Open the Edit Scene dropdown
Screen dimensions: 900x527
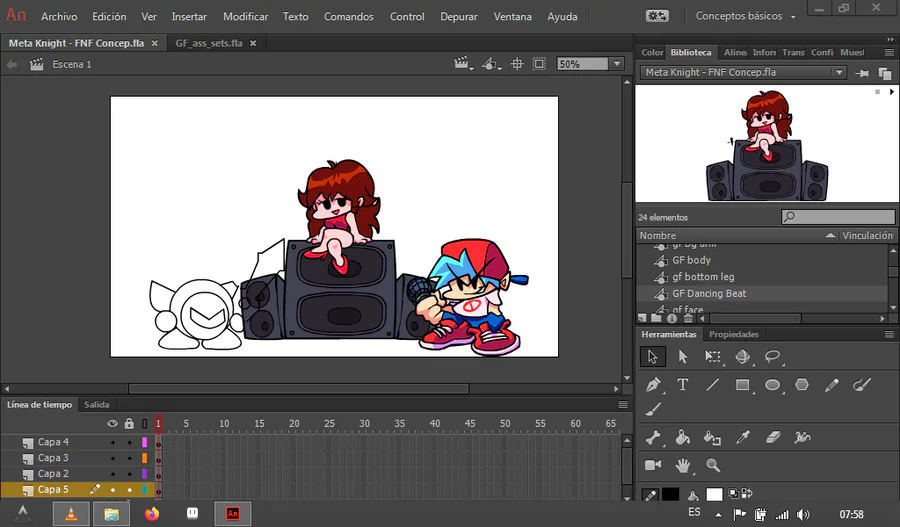463,64
